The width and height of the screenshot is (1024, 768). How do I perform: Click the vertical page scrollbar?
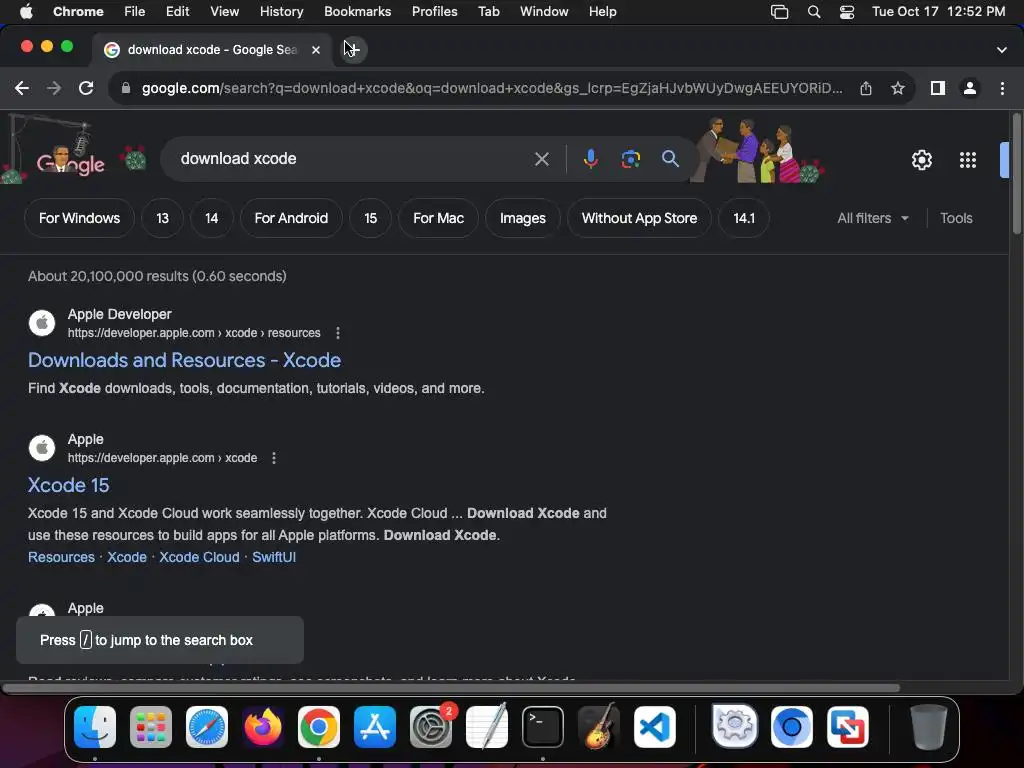1017,173
